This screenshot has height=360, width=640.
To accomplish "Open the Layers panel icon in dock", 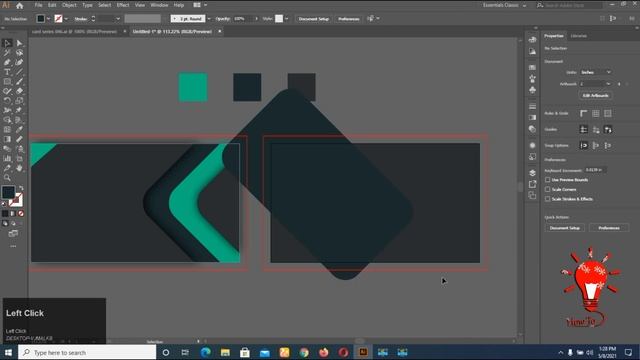I will pyautogui.click(x=532, y=173).
